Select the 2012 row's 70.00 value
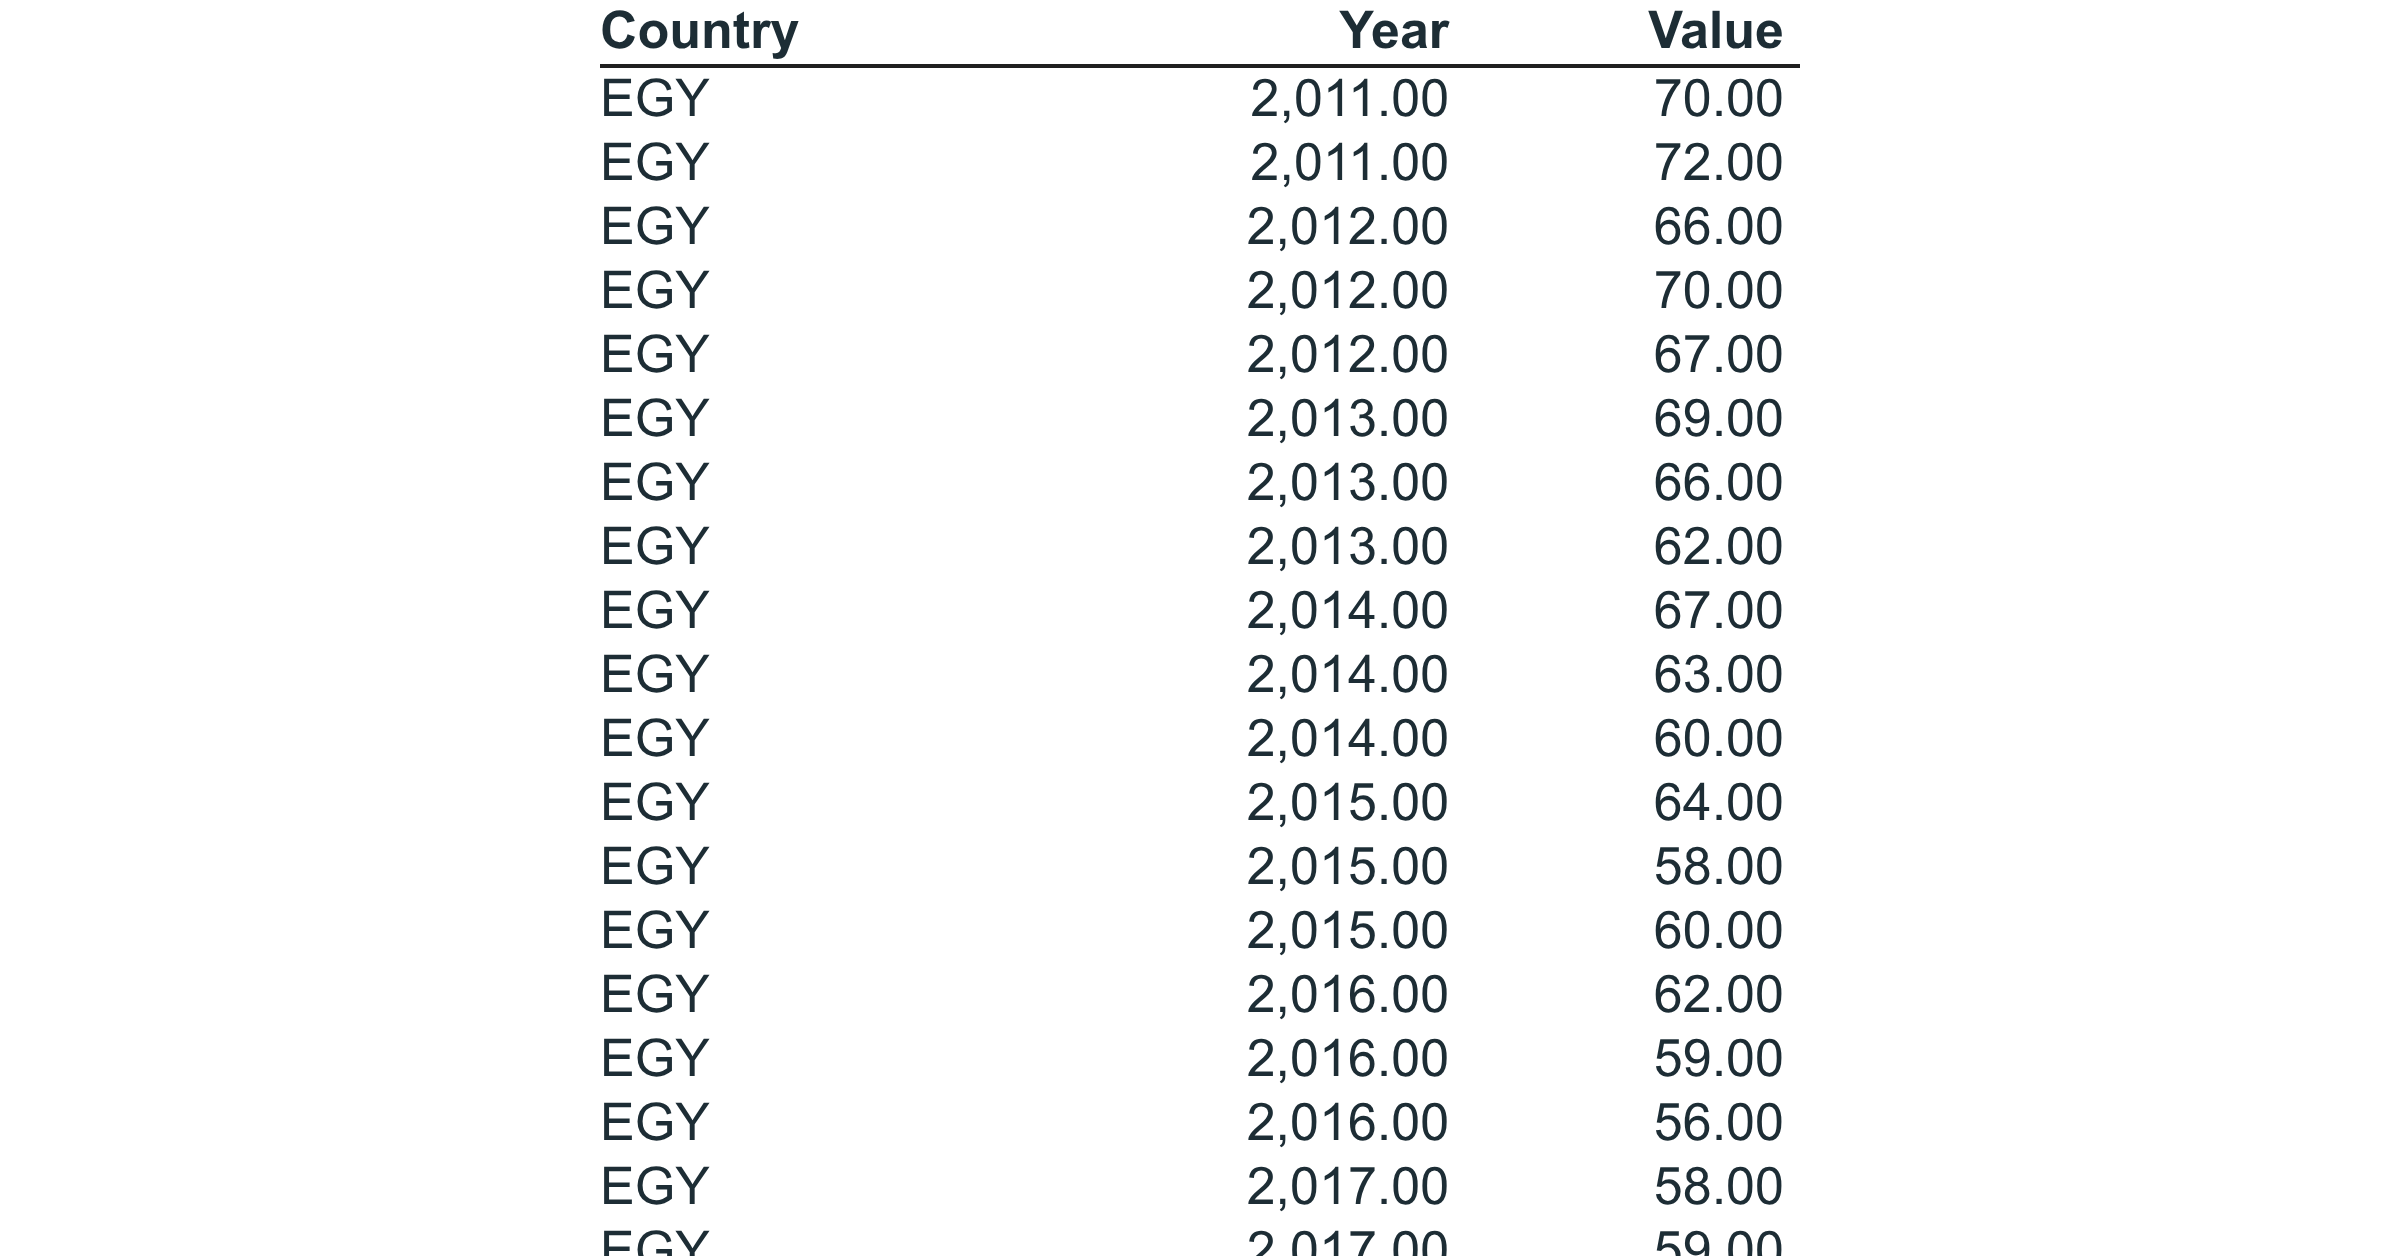The image size is (2400, 1256). pos(1718,290)
